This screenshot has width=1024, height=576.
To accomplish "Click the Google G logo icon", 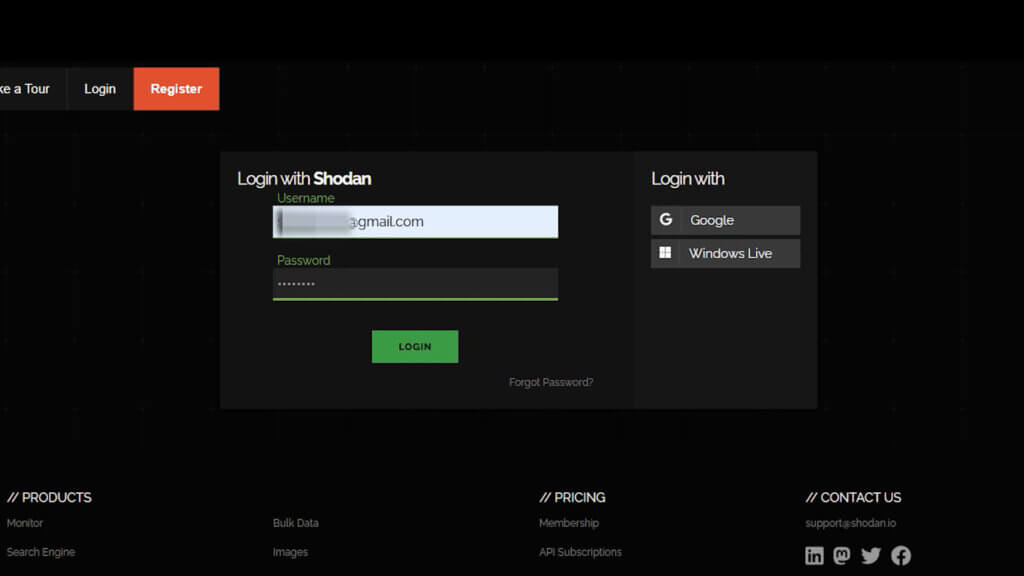I will tap(665, 219).
